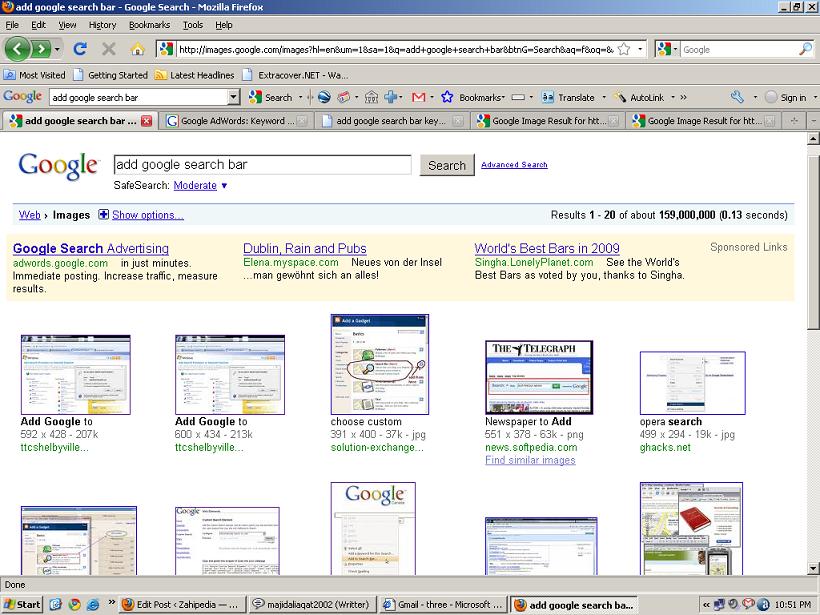Switch to the Google AdWords: Keyword tab
The height and width of the screenshot is (615, 820).
[x=237, y=121]
